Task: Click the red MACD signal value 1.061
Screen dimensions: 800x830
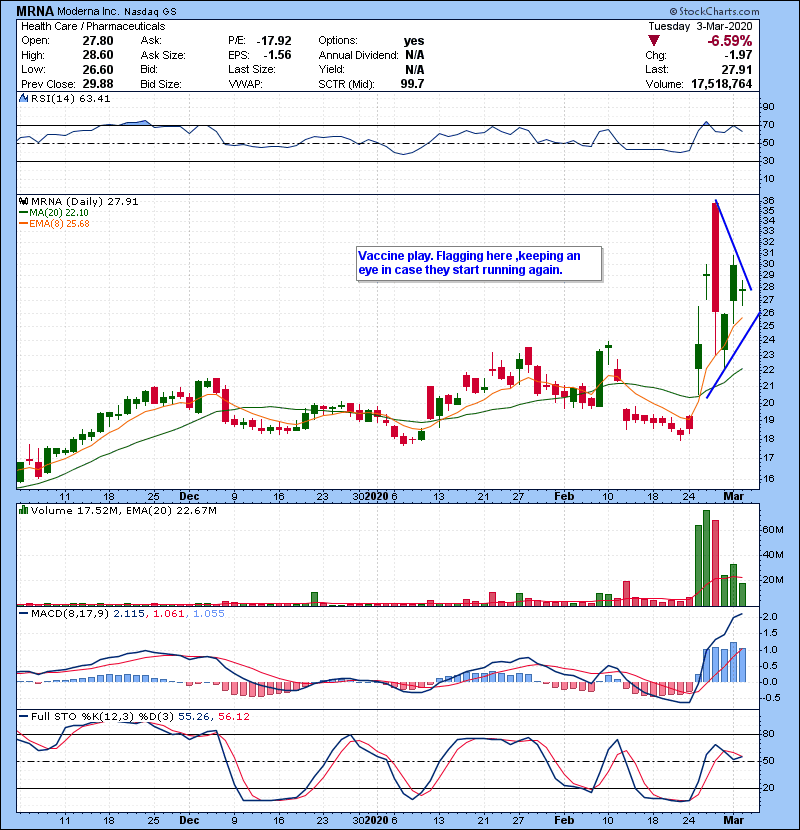Action: (x=169, y=614)
